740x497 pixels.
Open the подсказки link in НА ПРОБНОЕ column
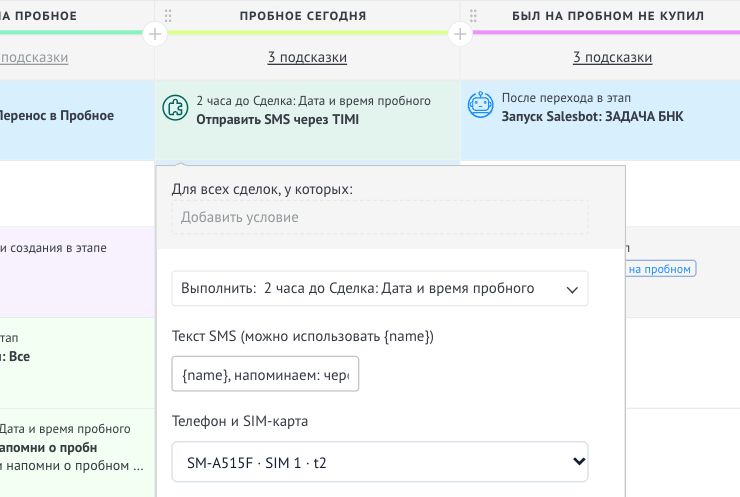click(x=34, y=58)
